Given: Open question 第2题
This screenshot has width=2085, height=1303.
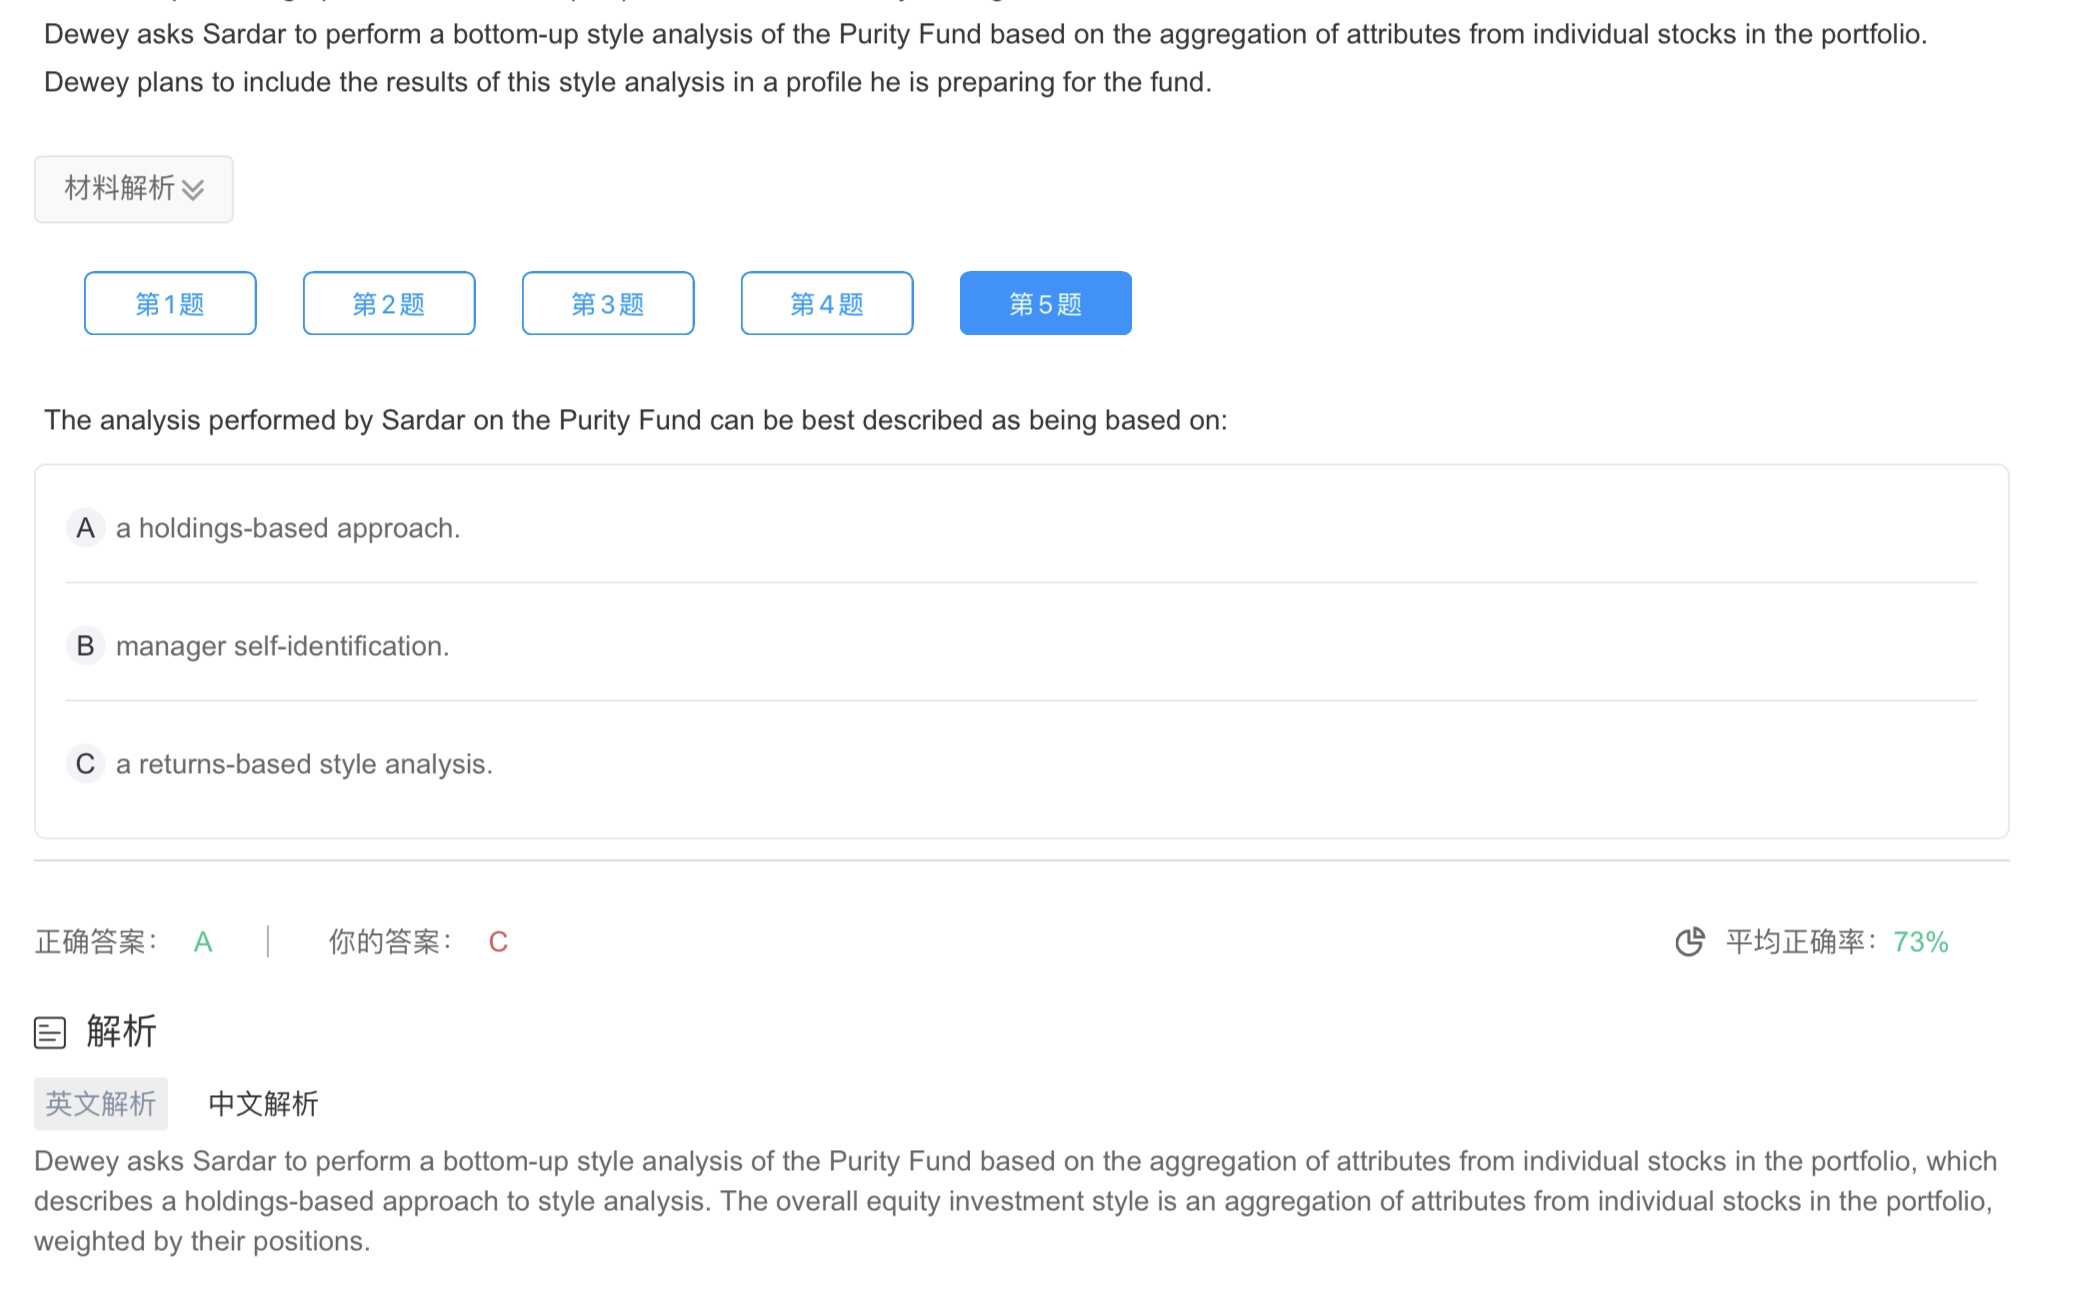Looking at the screenshot, I should tap(389, 303).
